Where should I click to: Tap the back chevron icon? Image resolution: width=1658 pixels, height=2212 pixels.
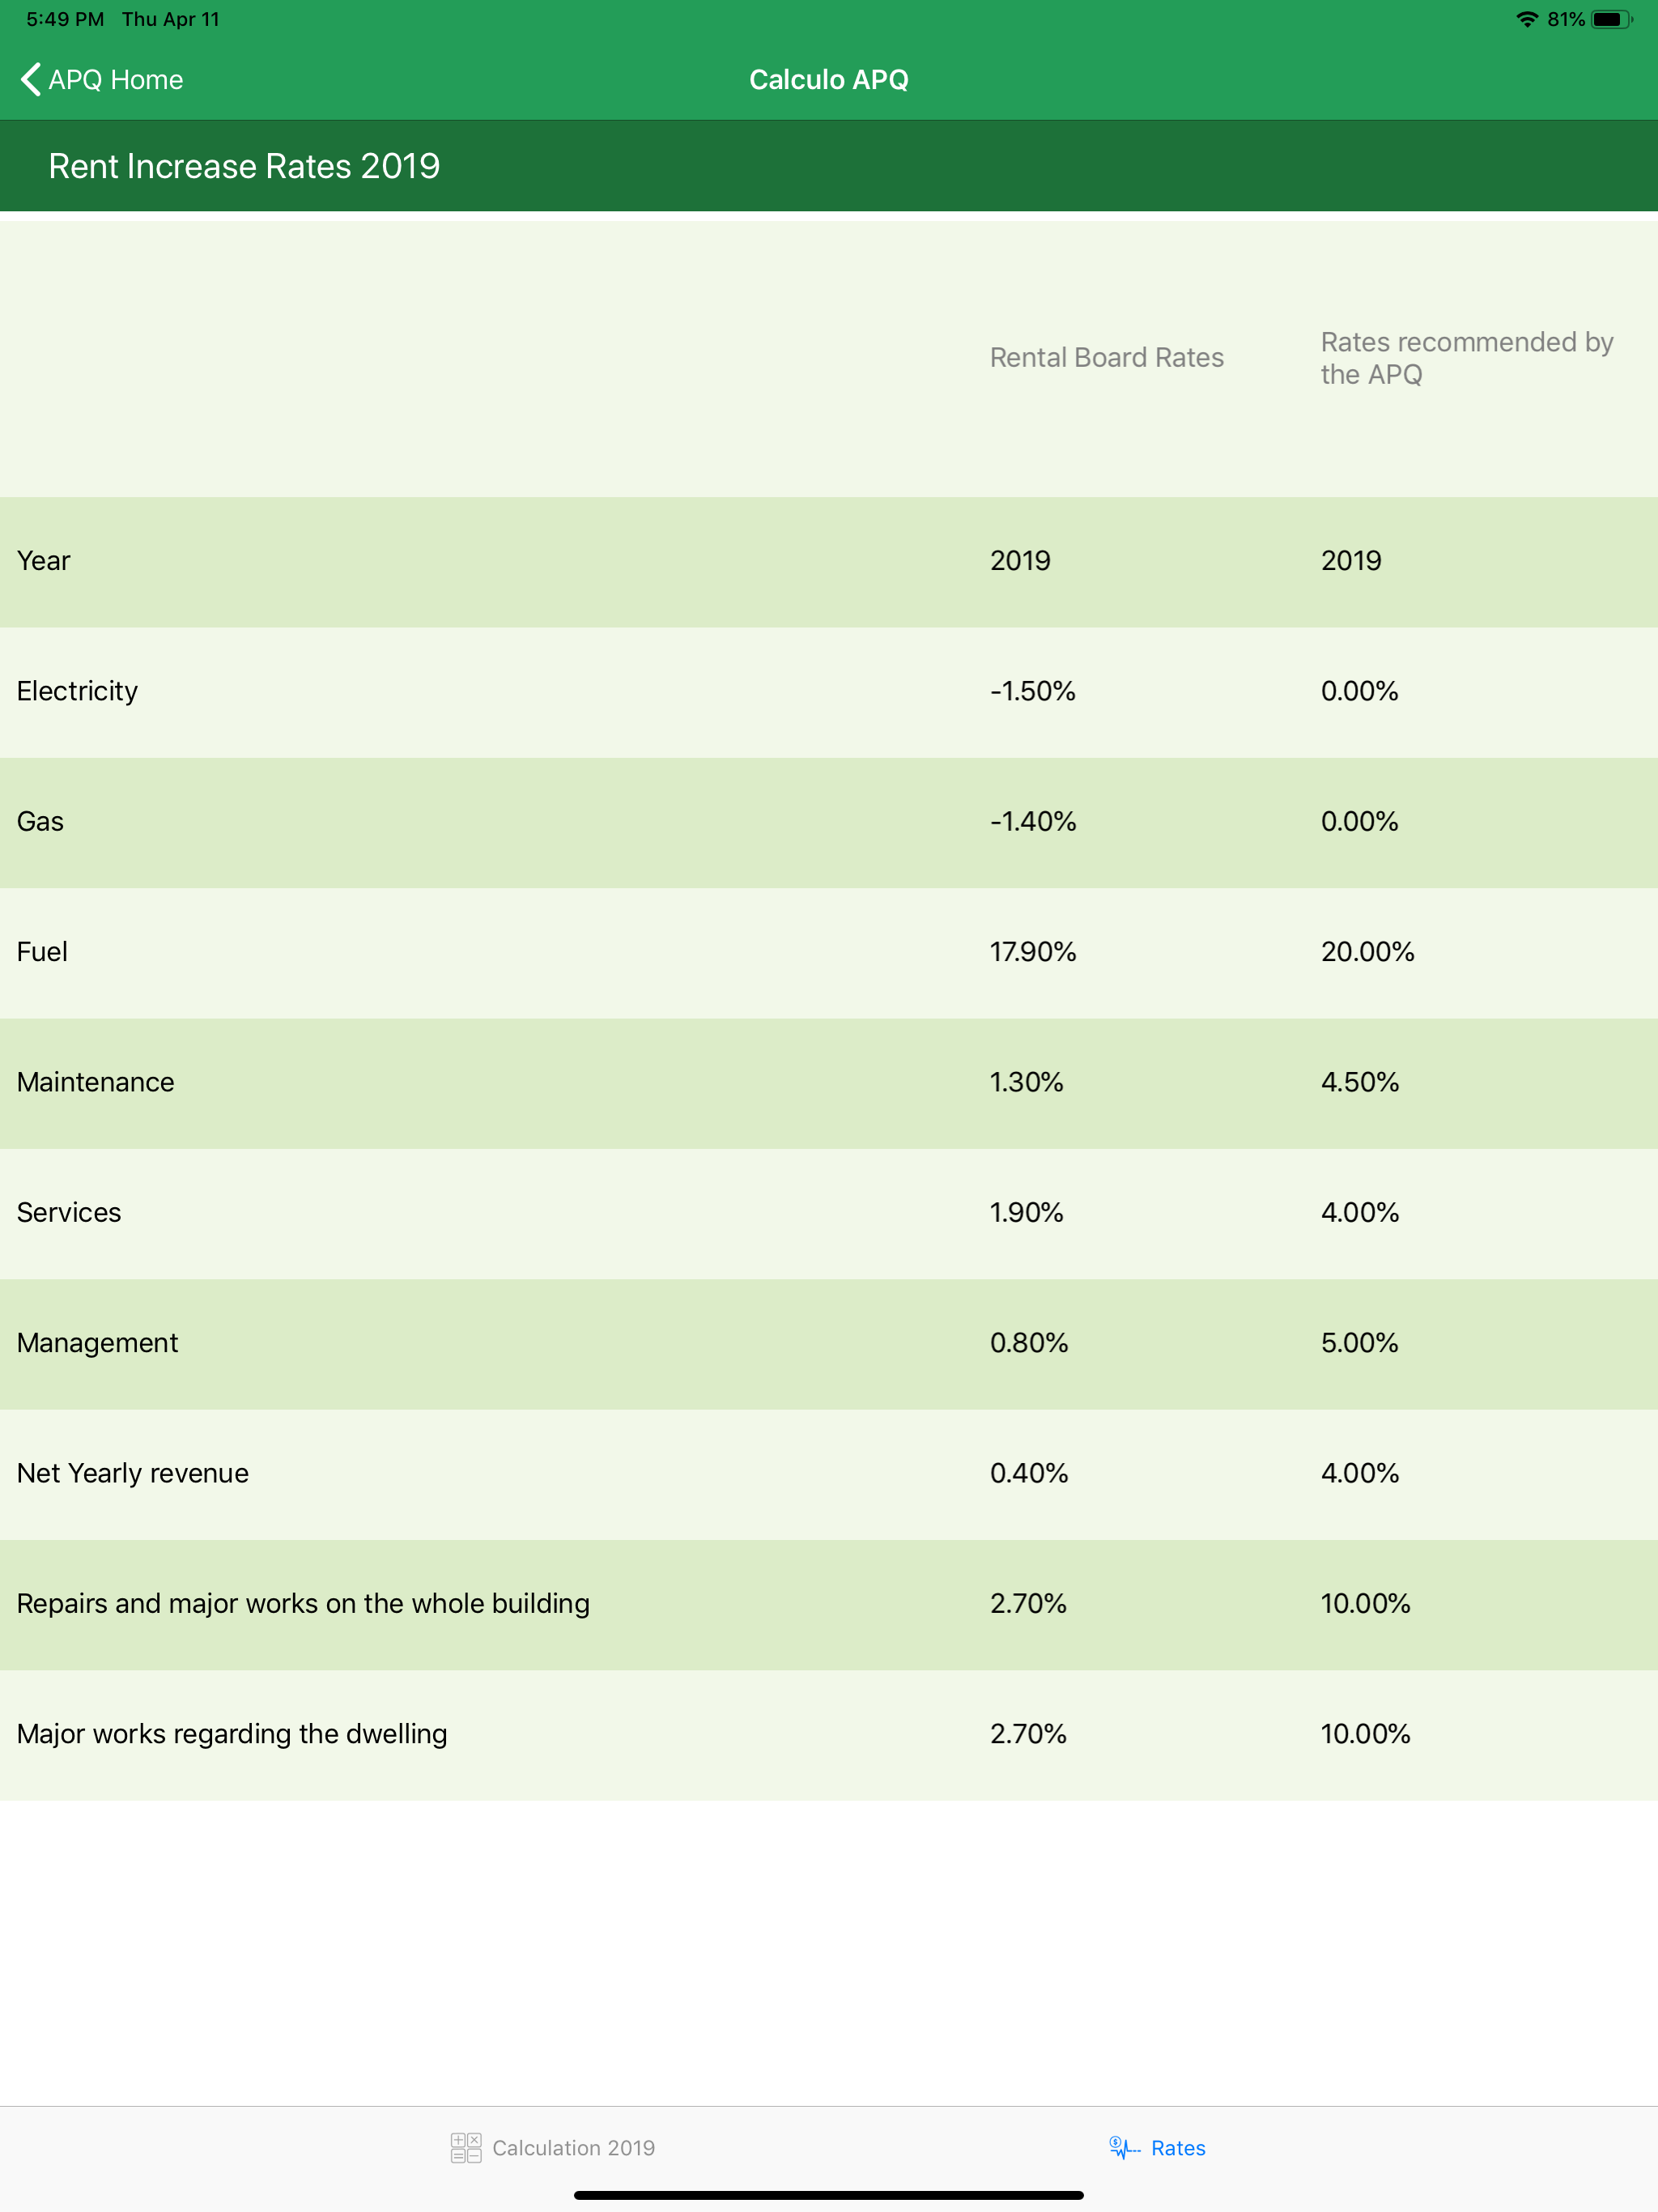point(30,79)
